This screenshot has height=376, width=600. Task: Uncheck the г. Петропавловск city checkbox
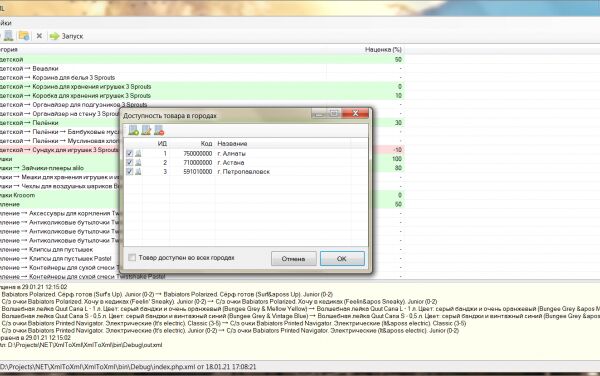click(x=130, y=172)
